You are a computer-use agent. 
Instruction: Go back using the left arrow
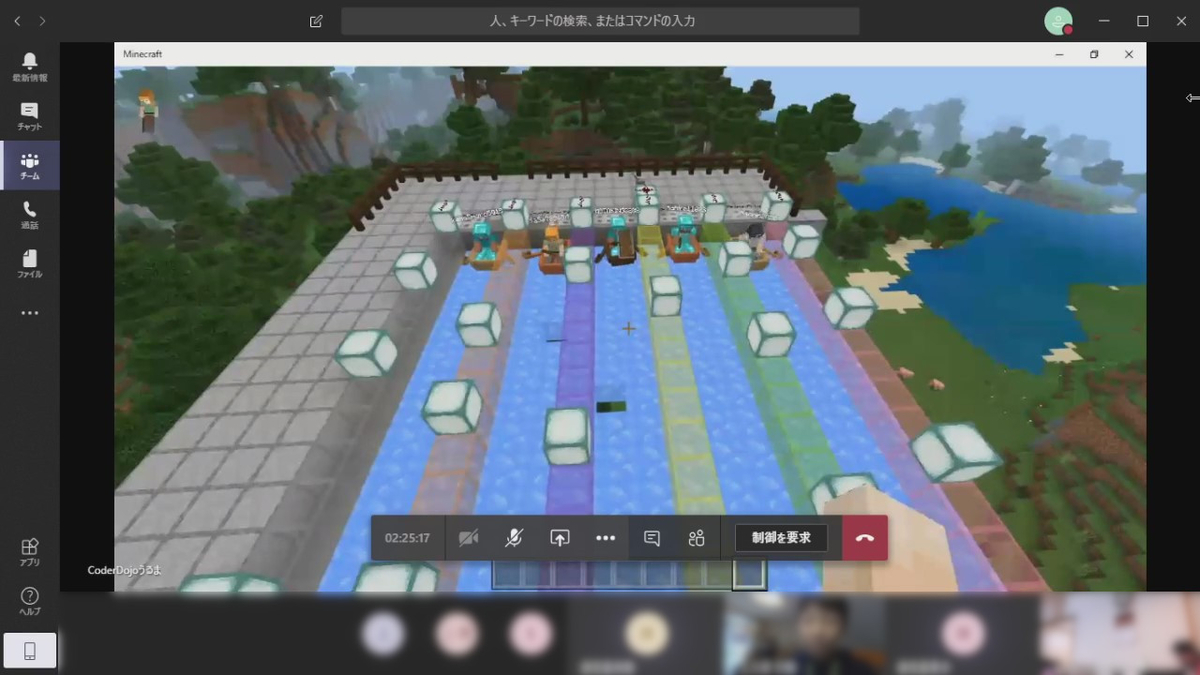pos(17,20)
